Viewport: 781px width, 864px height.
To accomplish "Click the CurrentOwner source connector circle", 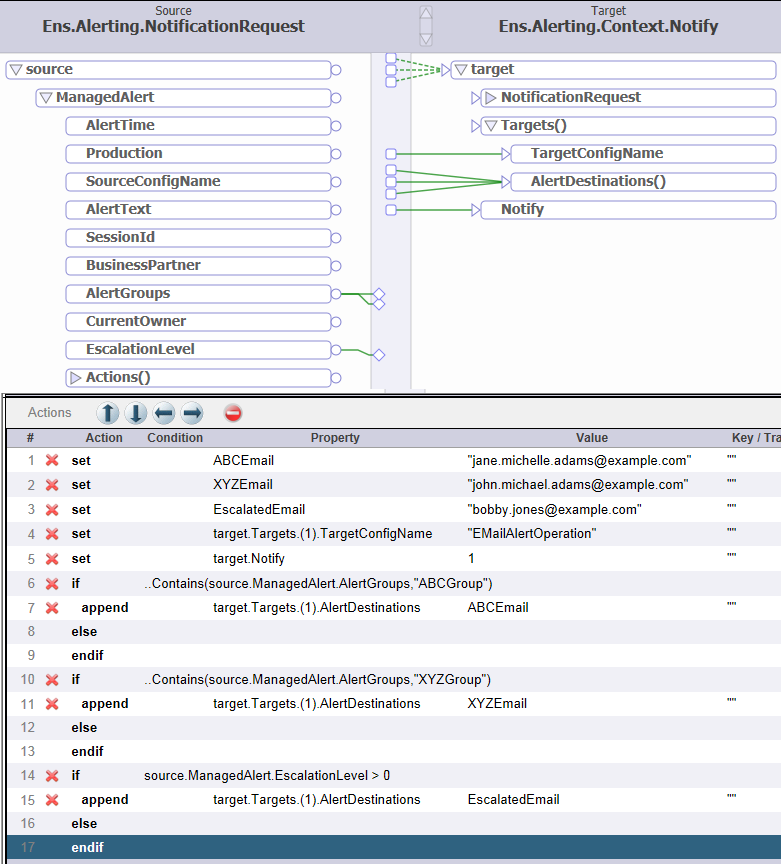I will 336,322.
